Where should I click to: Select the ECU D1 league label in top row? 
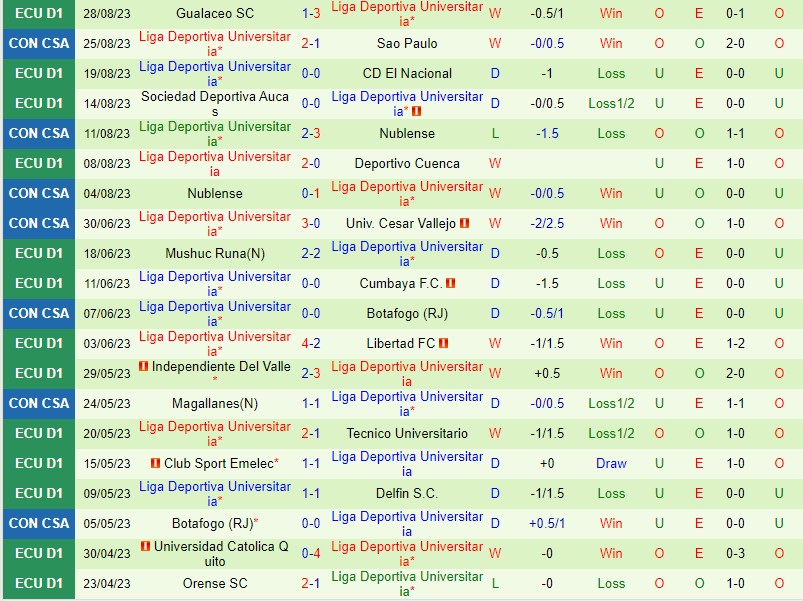tap(33, 14)
